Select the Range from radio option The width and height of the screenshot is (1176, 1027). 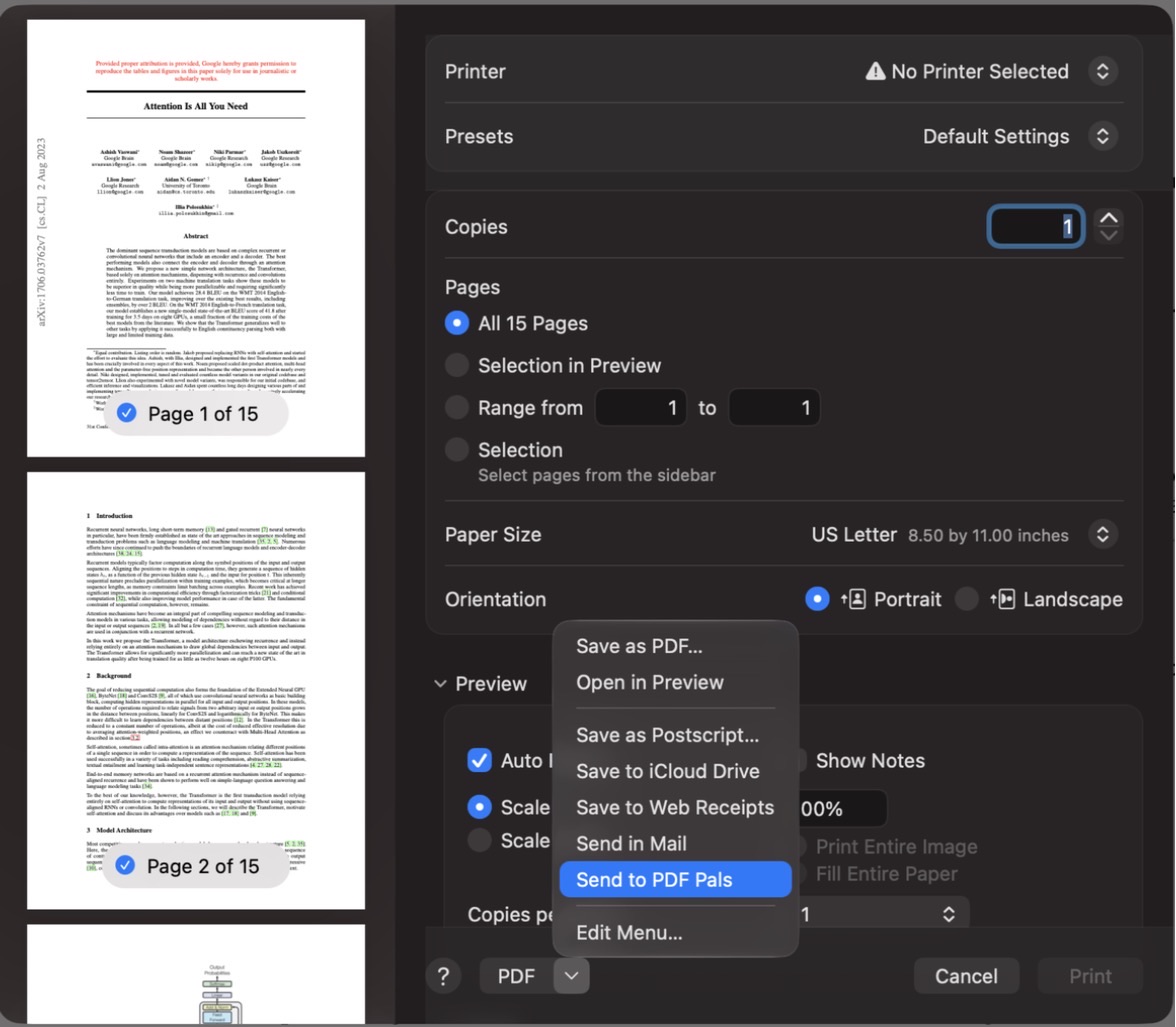pyautogui.click(x=457, y=407)
